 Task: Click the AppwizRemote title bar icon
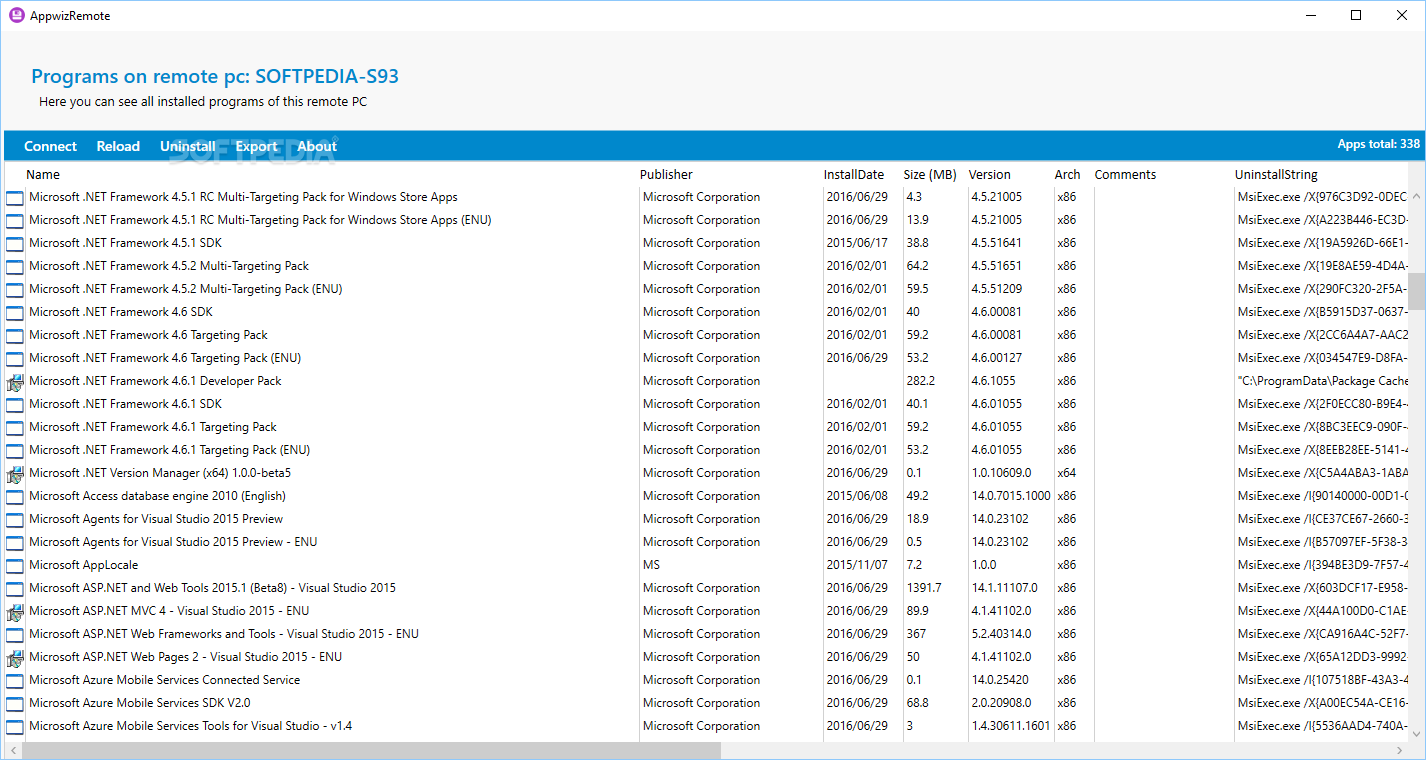[x=16, y=15]
